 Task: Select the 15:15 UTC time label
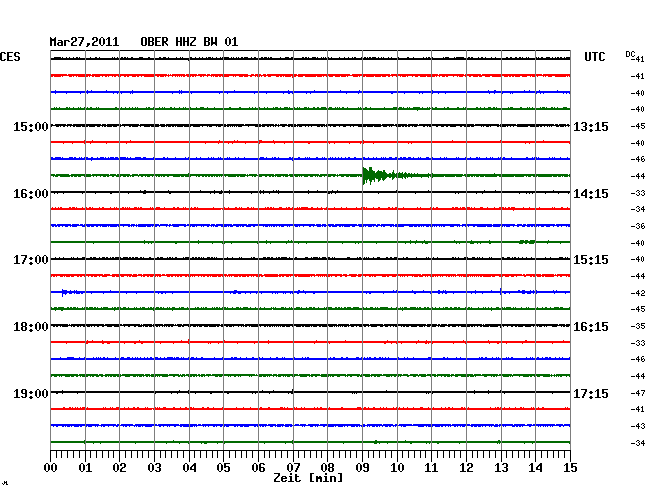tap(591, 260)
